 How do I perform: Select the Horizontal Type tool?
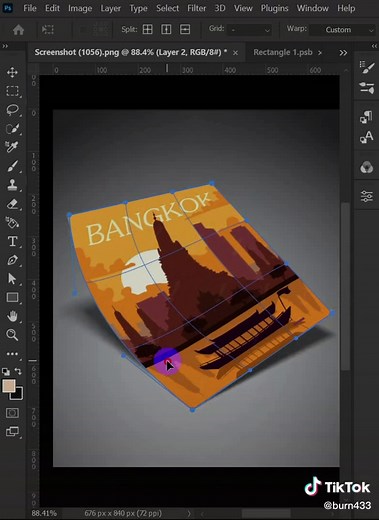pyautogui.click(x=12, y=241)
